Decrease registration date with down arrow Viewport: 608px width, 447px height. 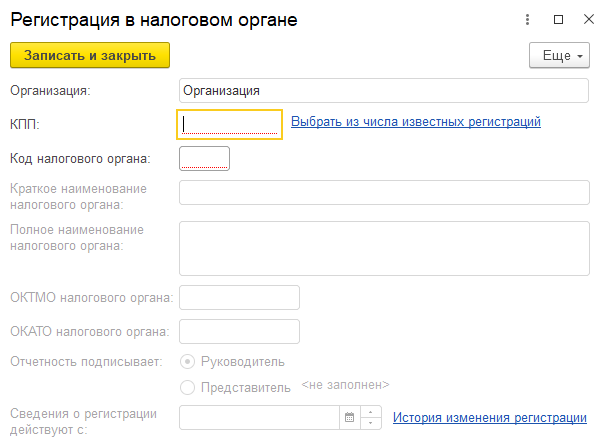coord(371,423)
